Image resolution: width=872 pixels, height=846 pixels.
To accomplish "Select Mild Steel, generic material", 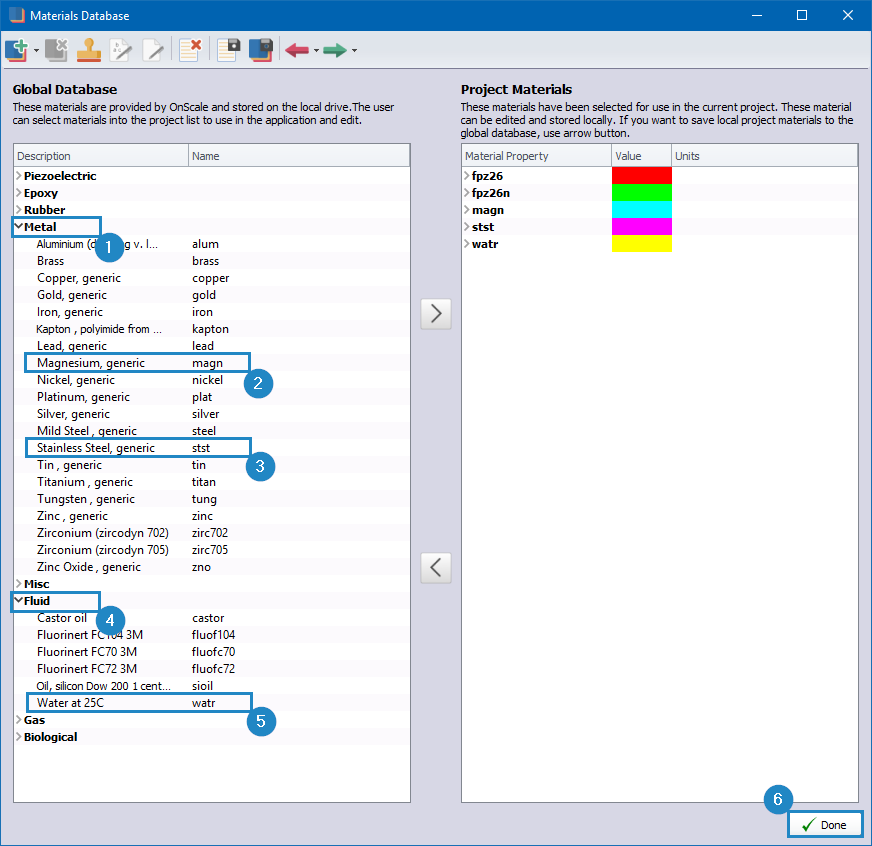I will [x=212, y=431].
